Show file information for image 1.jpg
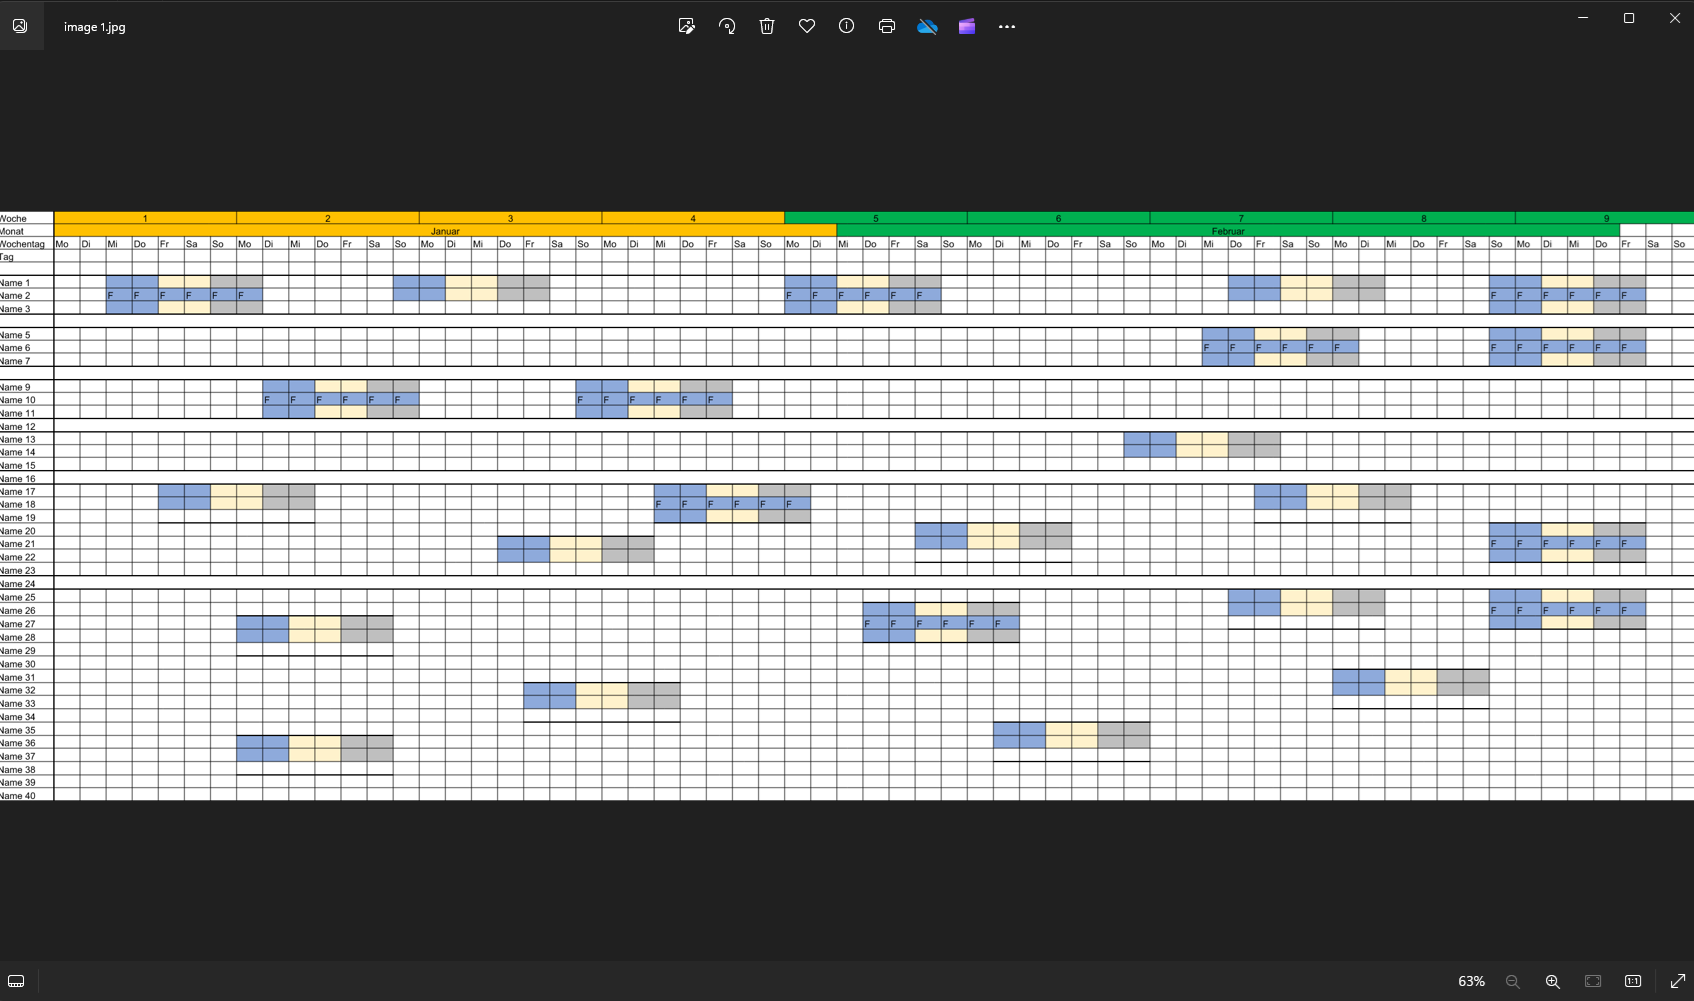The width and height of the screenshot is (1694, 1001). pyautogui.click(x=846, y=26)
